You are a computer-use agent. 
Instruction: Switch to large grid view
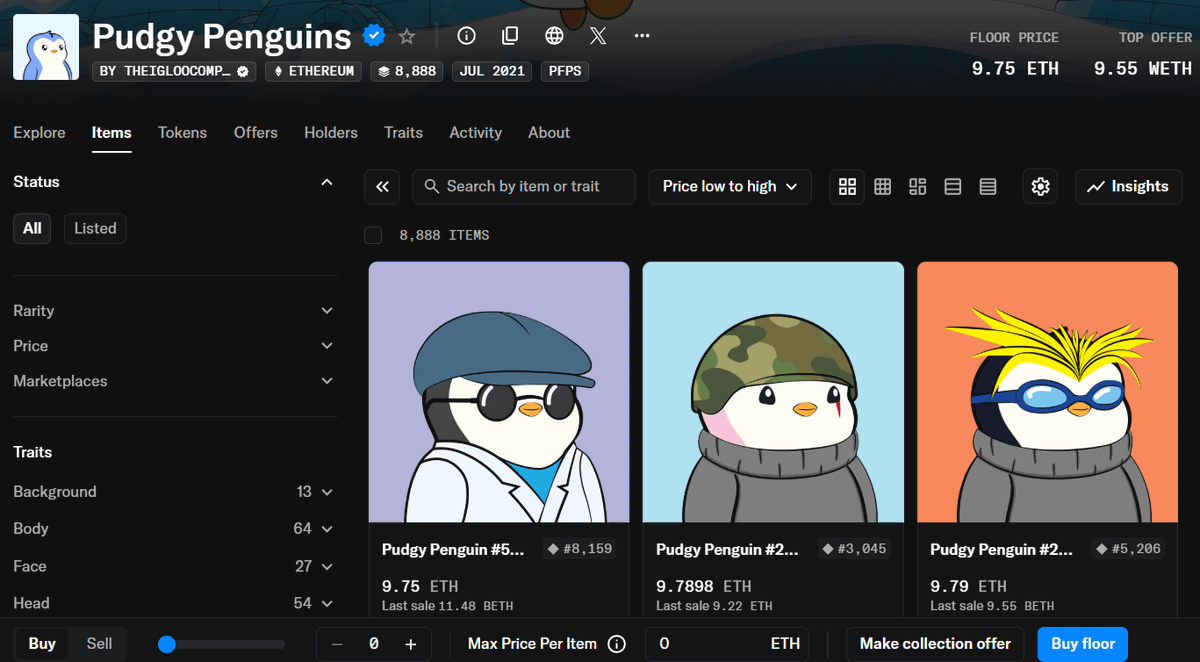[848, 186]
